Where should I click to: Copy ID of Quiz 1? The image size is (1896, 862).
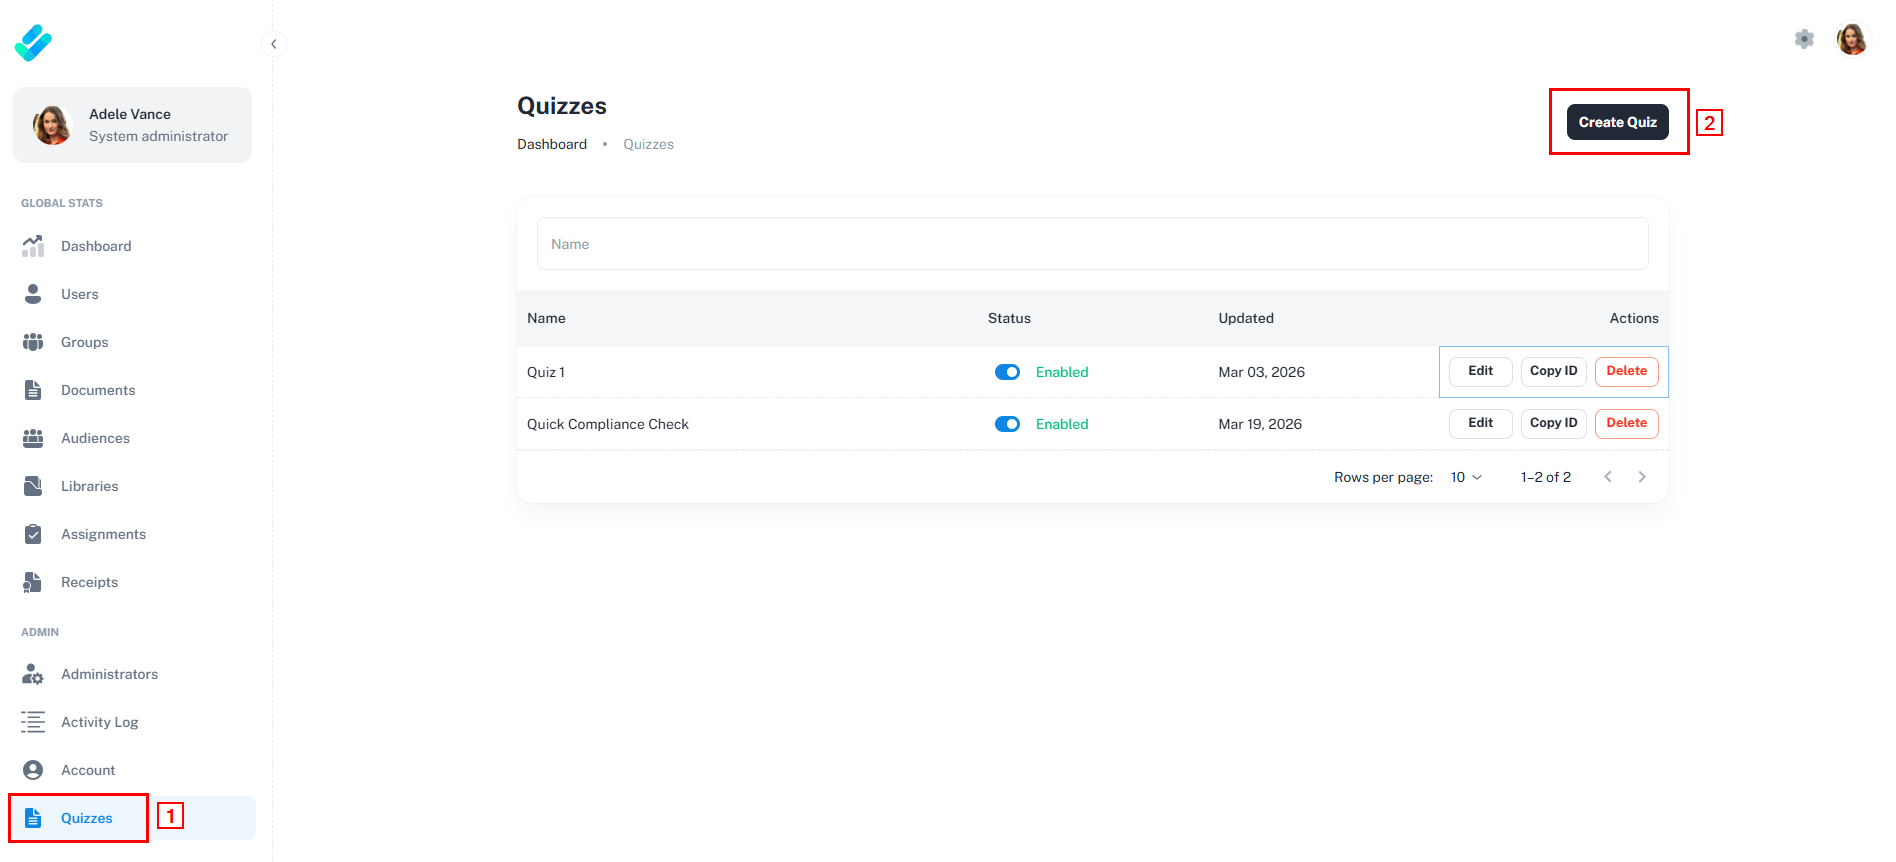tap(1553, 371)
